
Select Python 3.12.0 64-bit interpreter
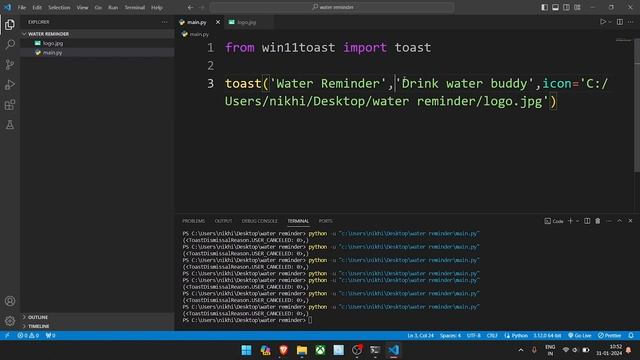tap(547, 336)
